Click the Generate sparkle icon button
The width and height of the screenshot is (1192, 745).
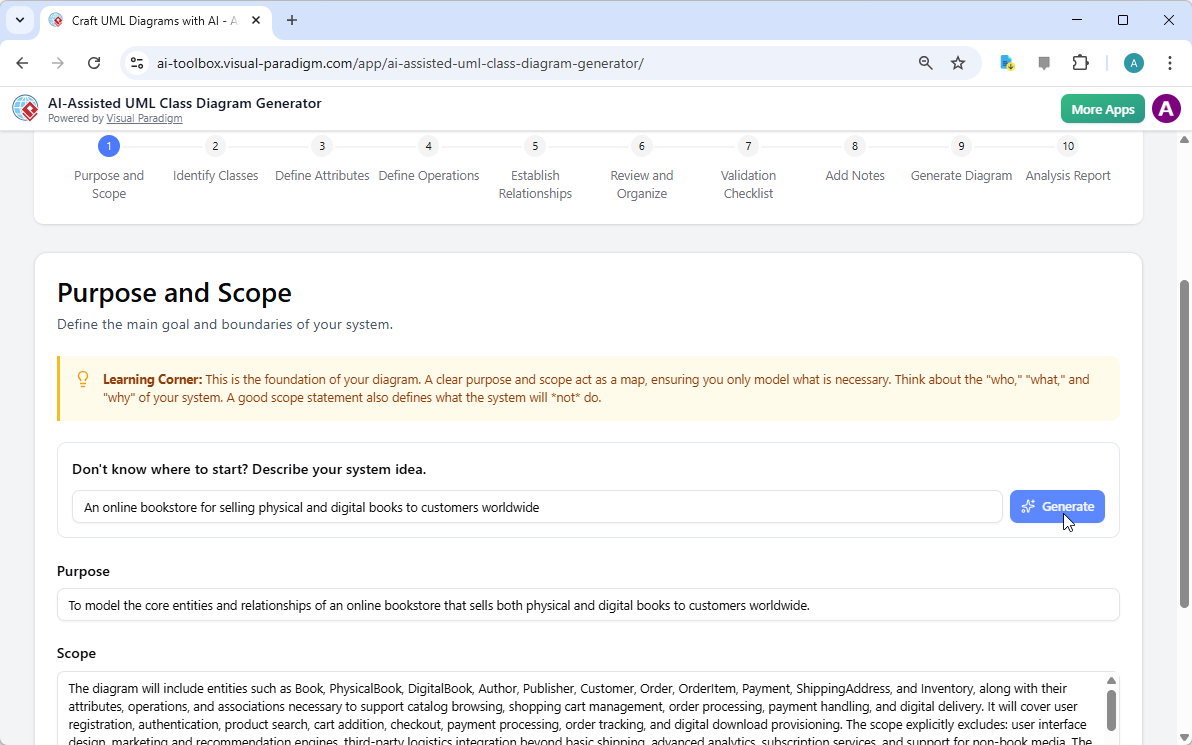click(1057, 506)
